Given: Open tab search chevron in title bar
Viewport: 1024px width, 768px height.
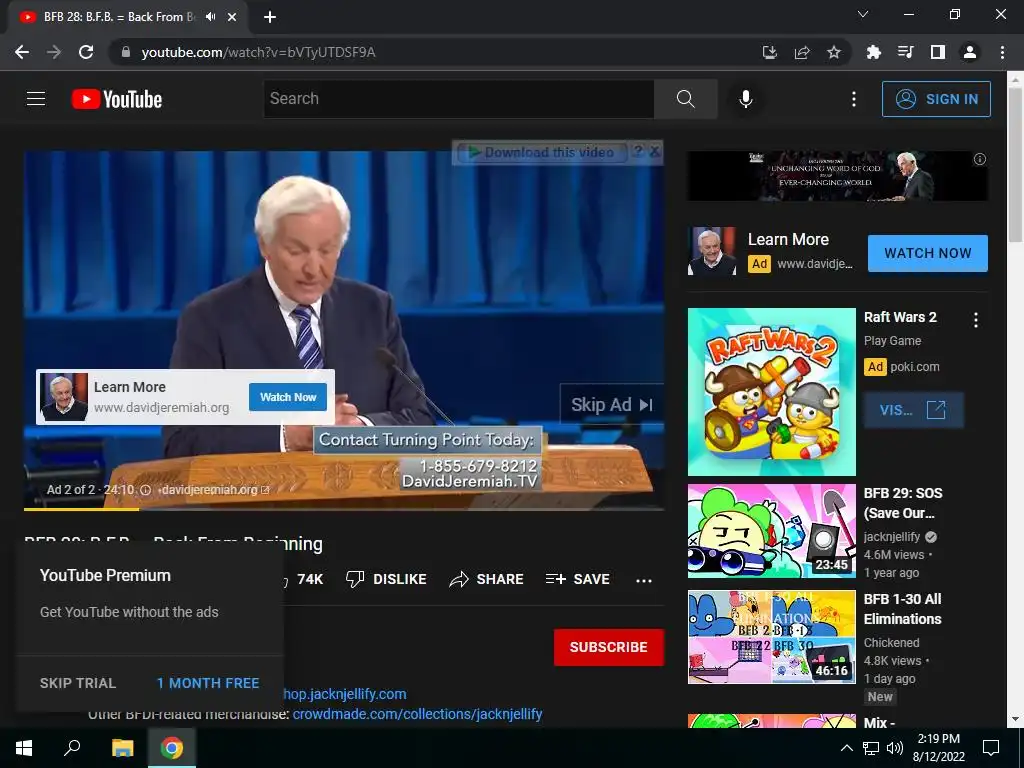Looking at the screenshot, I should click(863, 14).
